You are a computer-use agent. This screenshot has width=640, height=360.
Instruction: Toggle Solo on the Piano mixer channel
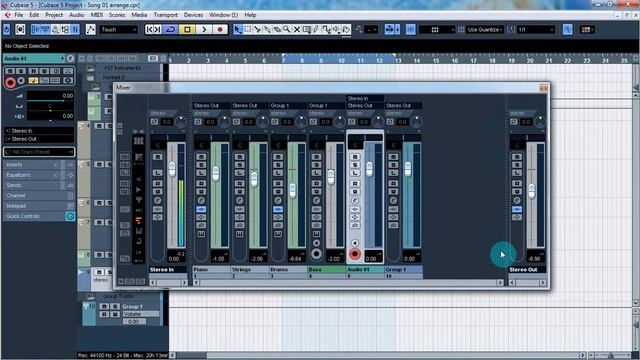coord(201,165)
